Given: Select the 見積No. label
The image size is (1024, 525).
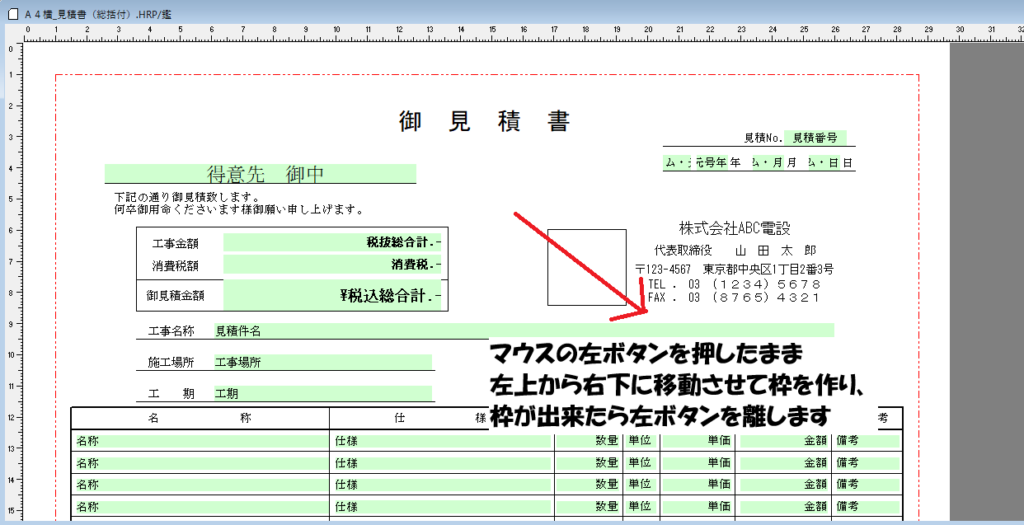Looking at the screenshot, I should point(763,138).
